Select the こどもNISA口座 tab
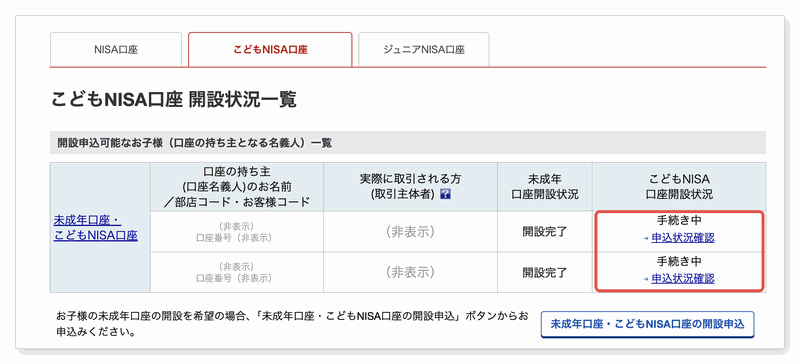Image resolution: width=800 pixels, height=364 pixels. point(270,50)
